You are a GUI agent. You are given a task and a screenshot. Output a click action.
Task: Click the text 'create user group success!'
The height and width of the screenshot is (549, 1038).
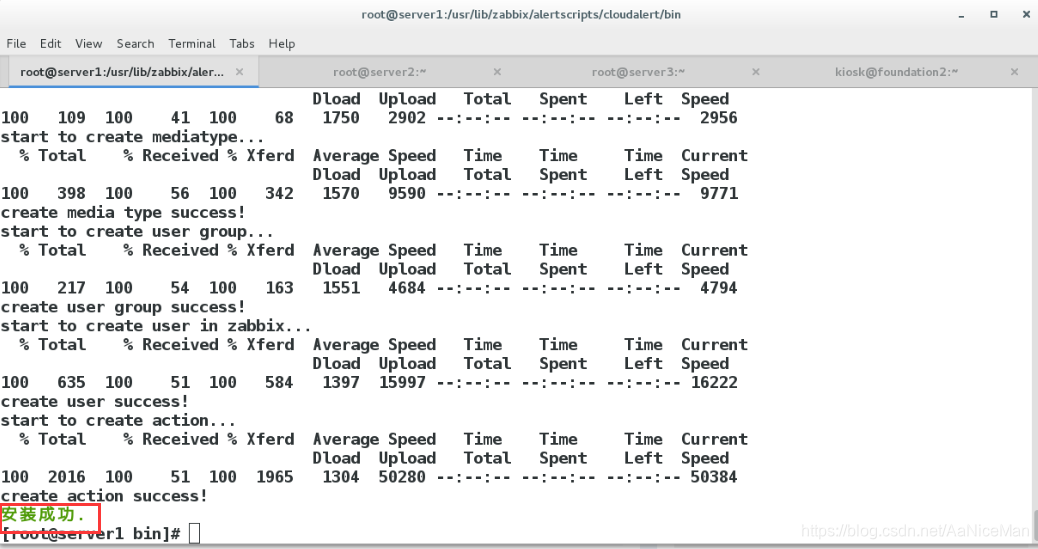coord(123,307)
